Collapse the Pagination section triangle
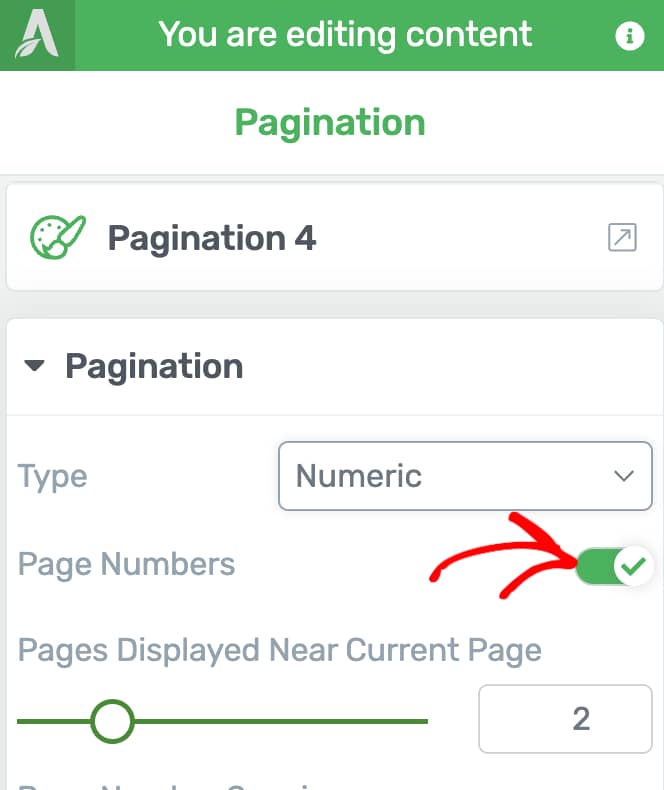 pos(34,365)
